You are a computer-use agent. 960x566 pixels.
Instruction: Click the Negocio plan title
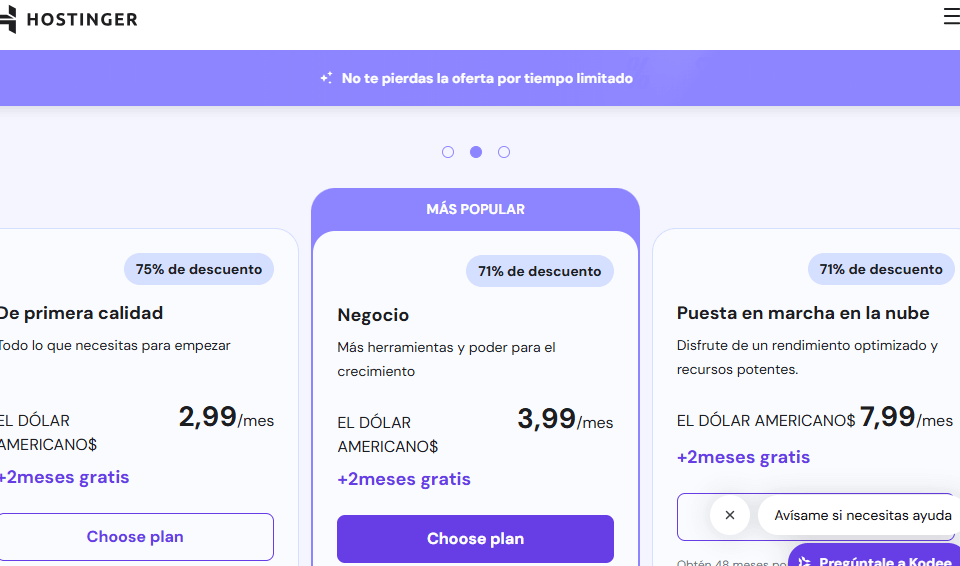[x=373, y=315]
